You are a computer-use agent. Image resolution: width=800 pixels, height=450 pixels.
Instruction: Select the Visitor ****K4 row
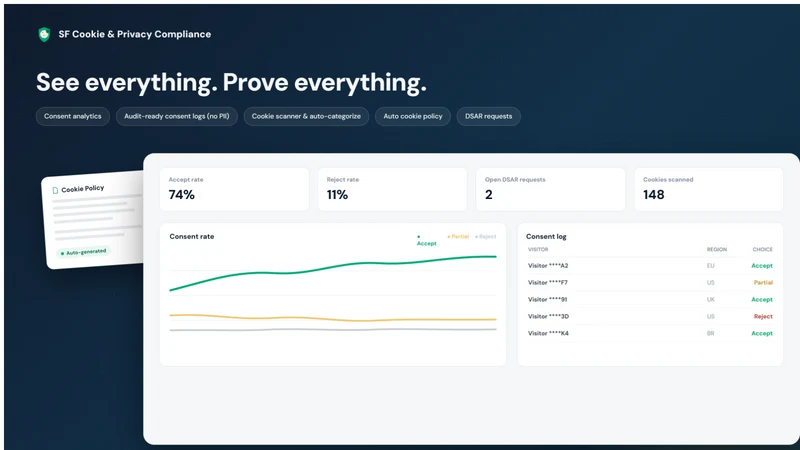pyautogui.click(x=650, y=333)
